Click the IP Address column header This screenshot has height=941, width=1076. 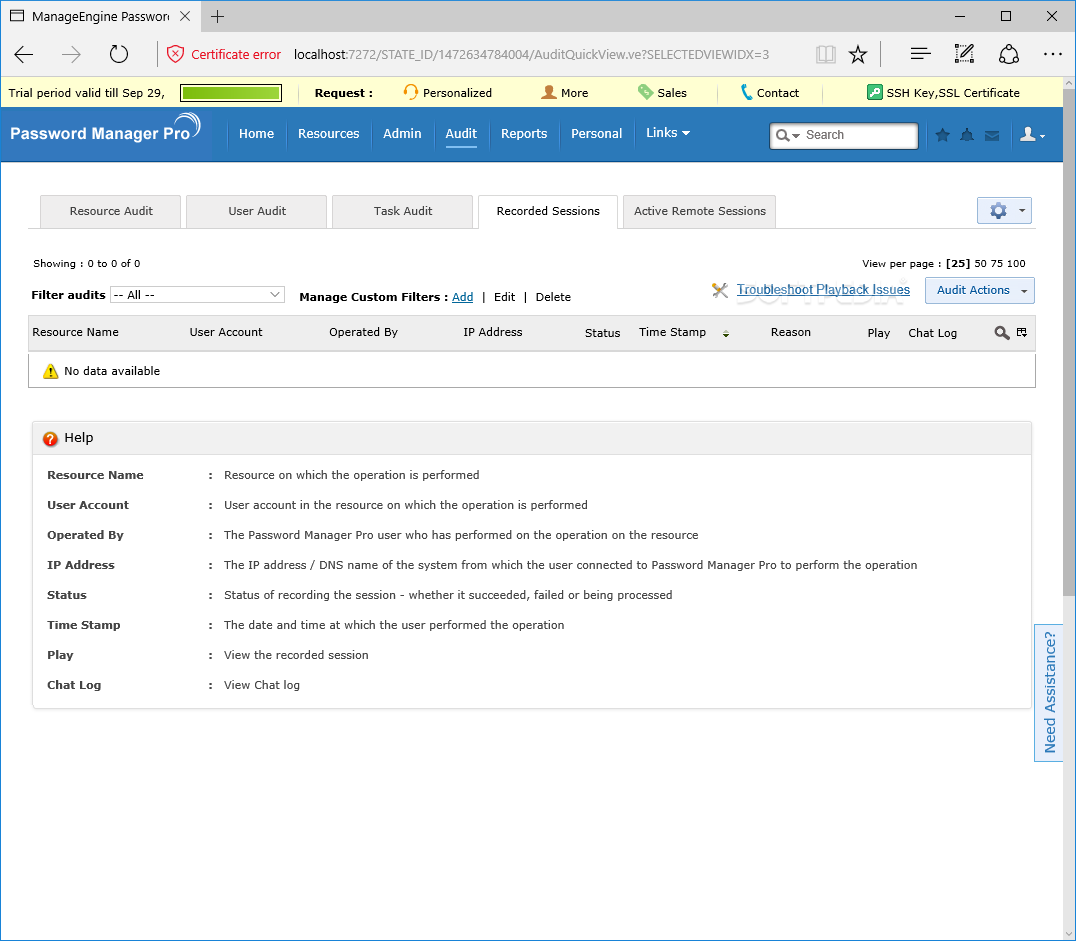tap(493, 332)
